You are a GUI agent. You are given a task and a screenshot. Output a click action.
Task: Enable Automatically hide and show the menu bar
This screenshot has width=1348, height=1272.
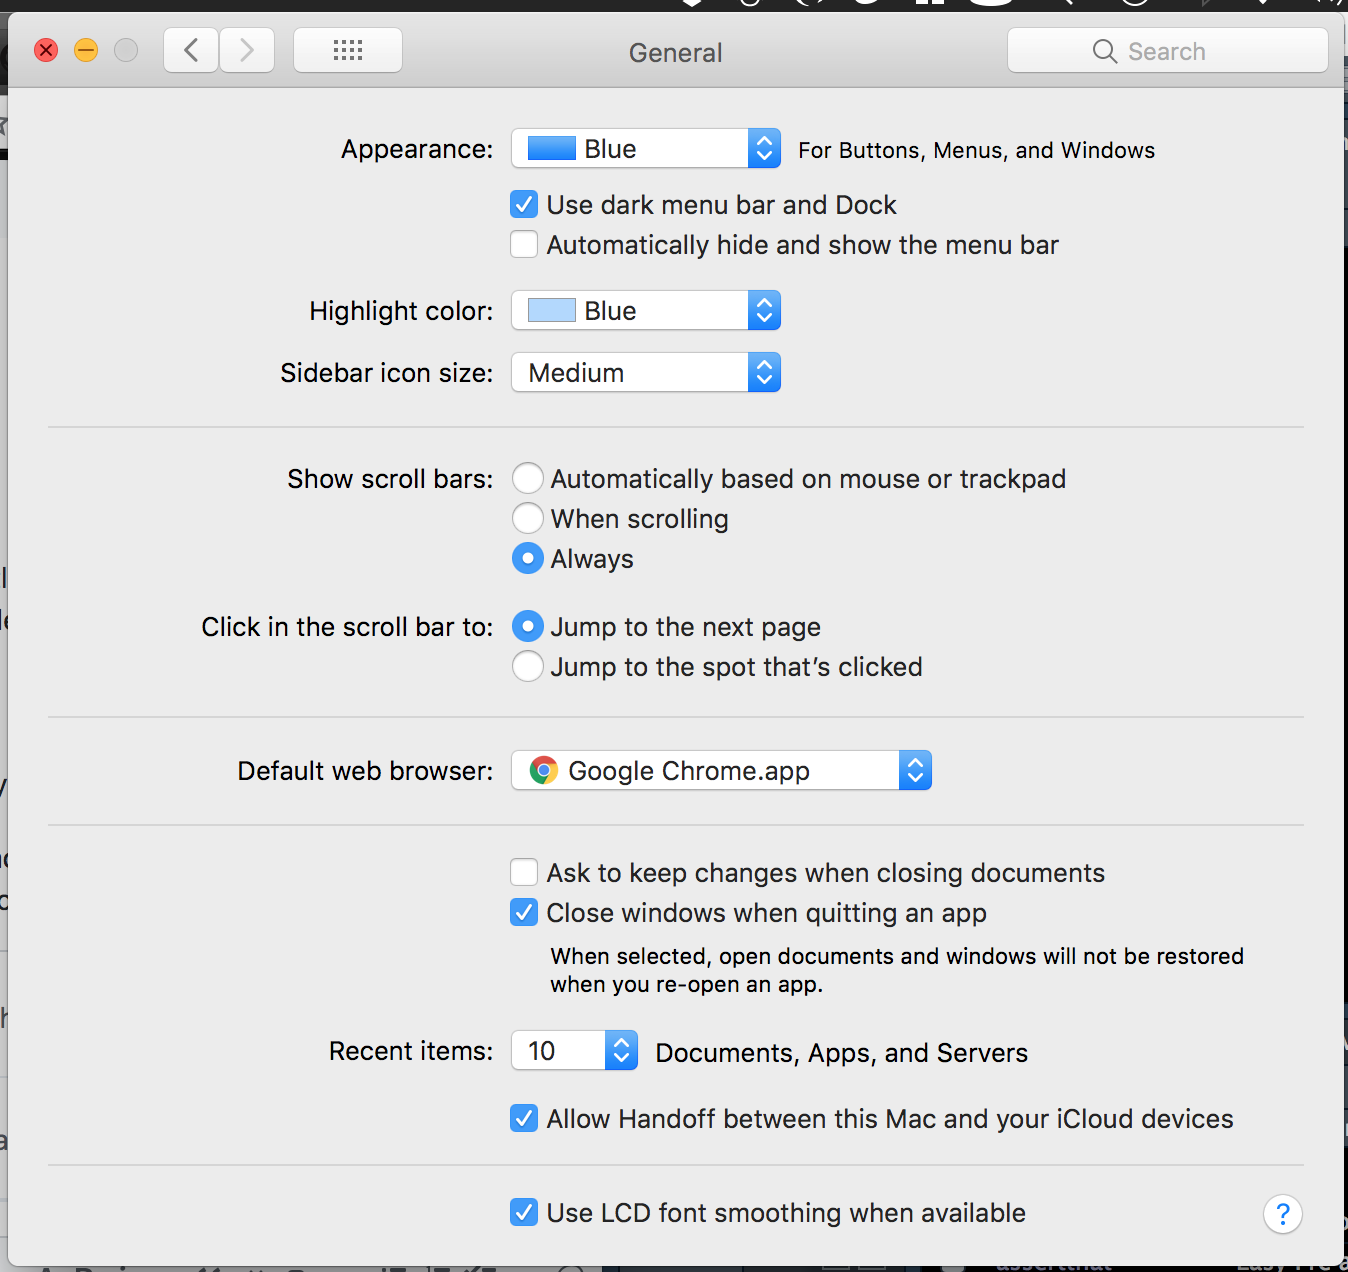pyautogui.click(x=523, y=244)
